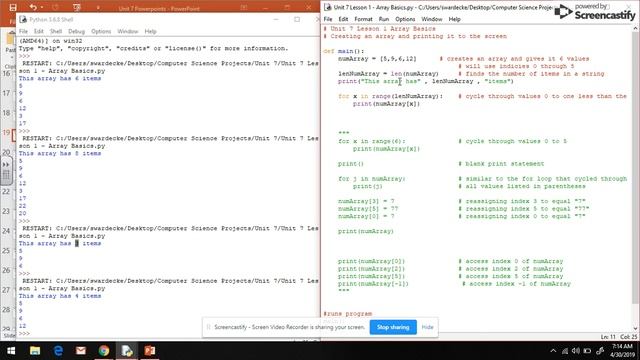This screenshot has width=640, height=360.
Task: Open Help menu in editor window
Action: click(454, 19)
